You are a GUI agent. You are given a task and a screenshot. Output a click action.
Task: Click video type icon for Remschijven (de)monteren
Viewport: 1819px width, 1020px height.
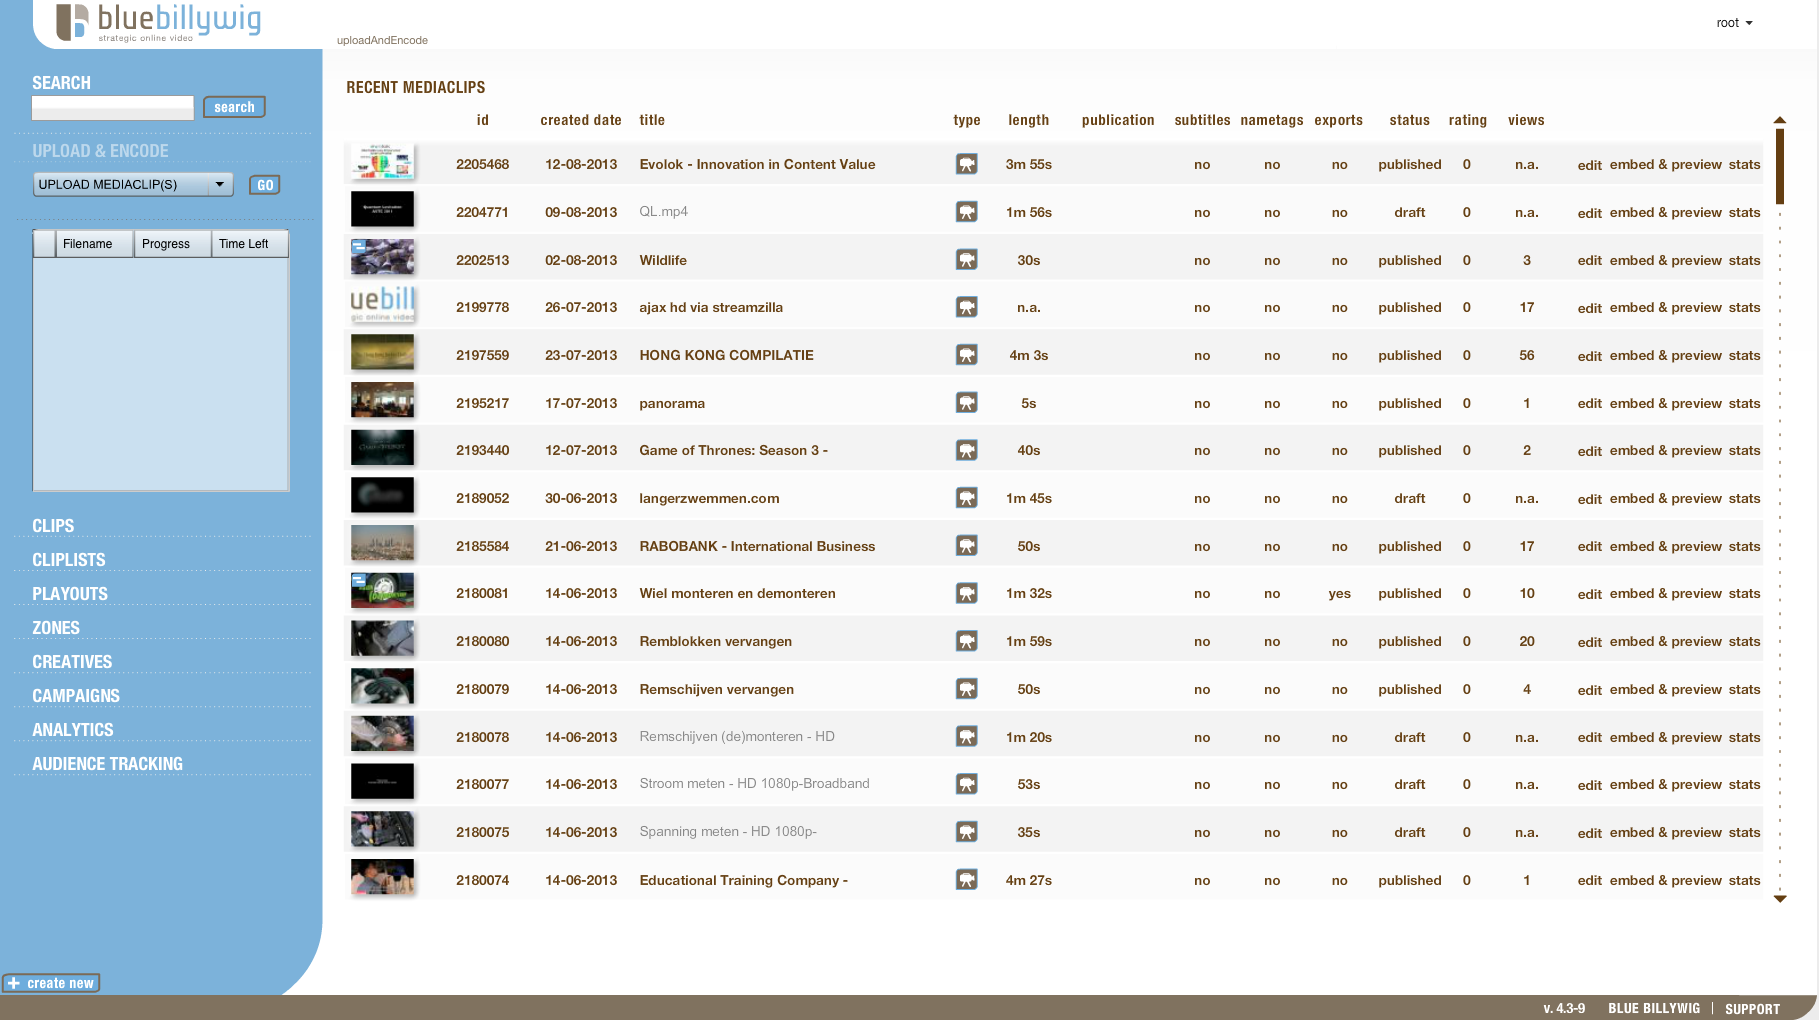tap(966, 737)
